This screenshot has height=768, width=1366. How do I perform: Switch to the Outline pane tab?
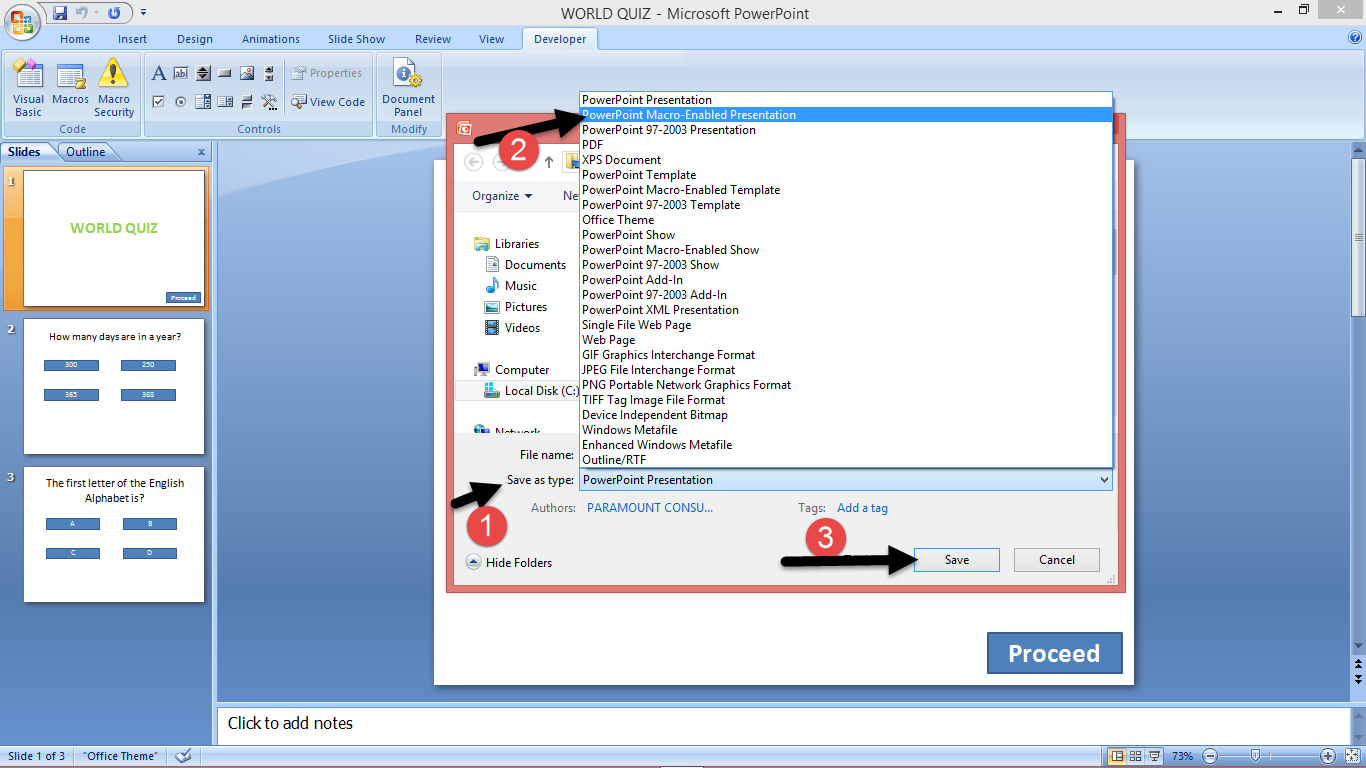click(x=86, y=152)
